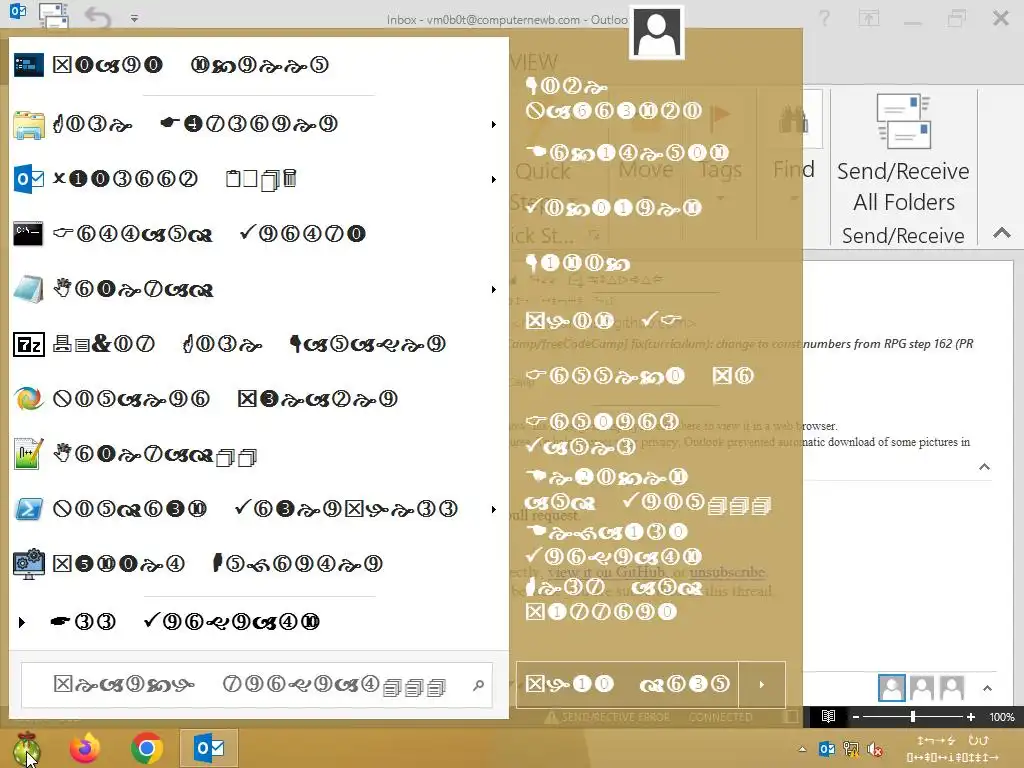This screenshot has width=1024, height=768.
Task: Select the second avatar in People Pane
Action: [921, 688]
